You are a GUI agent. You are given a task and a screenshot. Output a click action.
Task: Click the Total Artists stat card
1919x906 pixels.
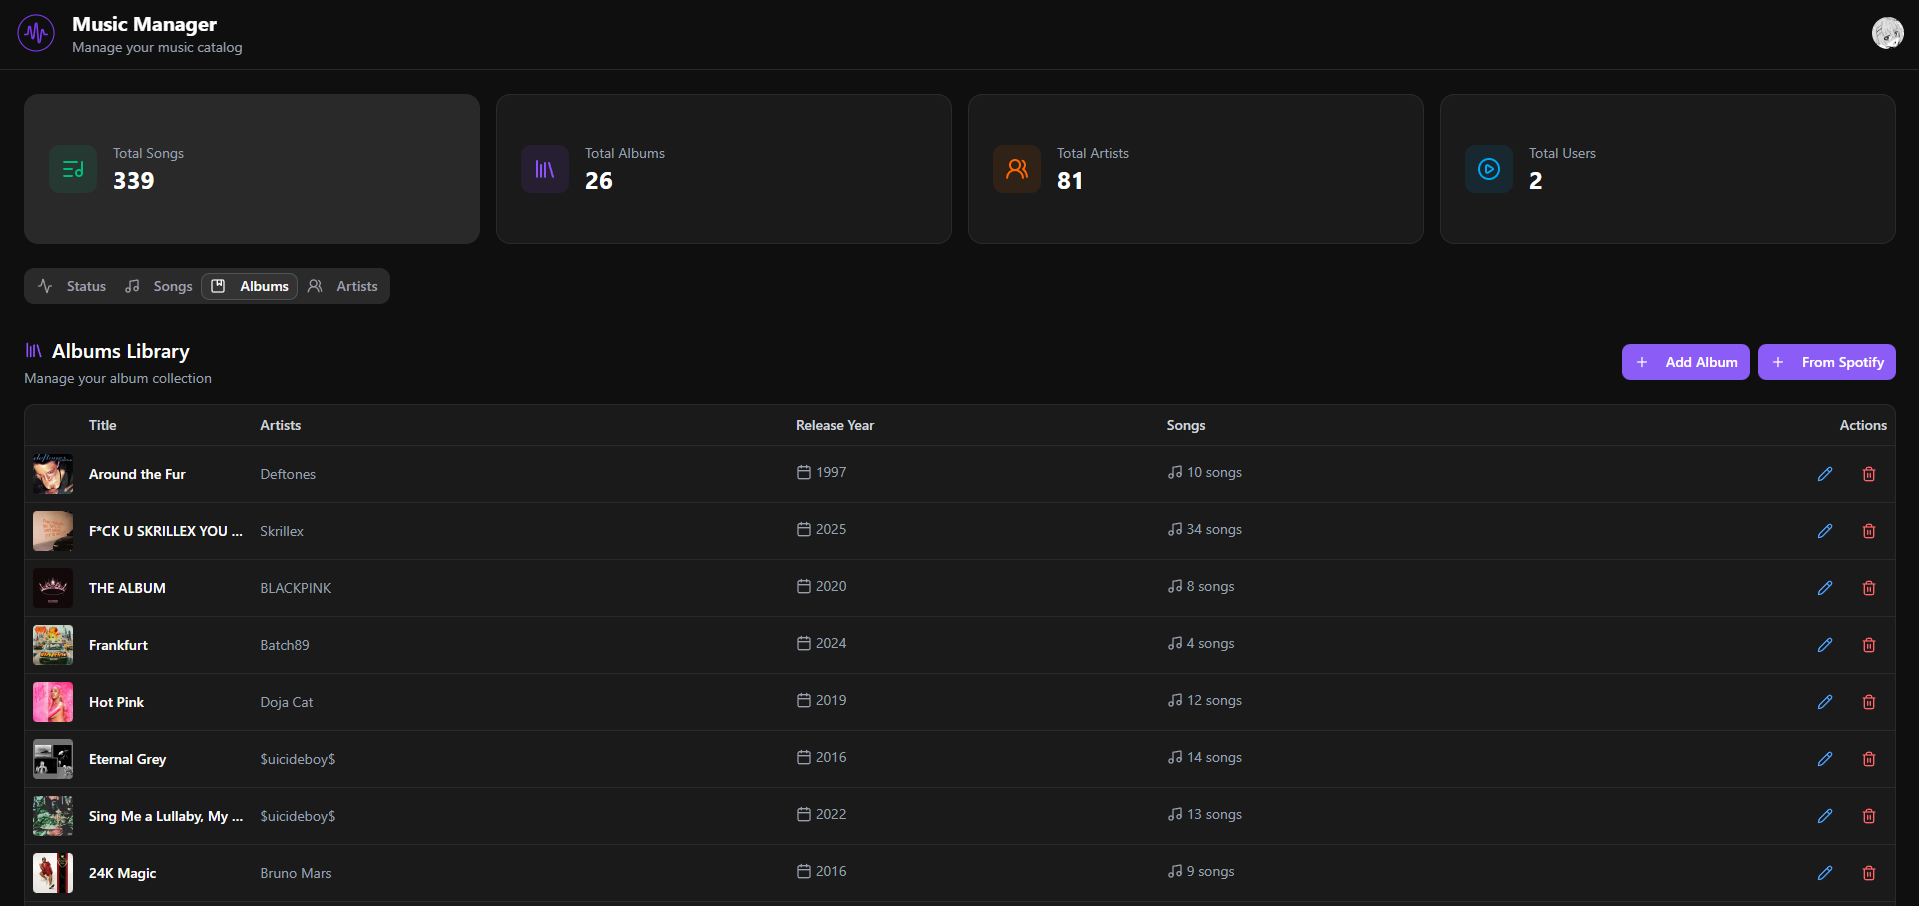(1195, 169)
